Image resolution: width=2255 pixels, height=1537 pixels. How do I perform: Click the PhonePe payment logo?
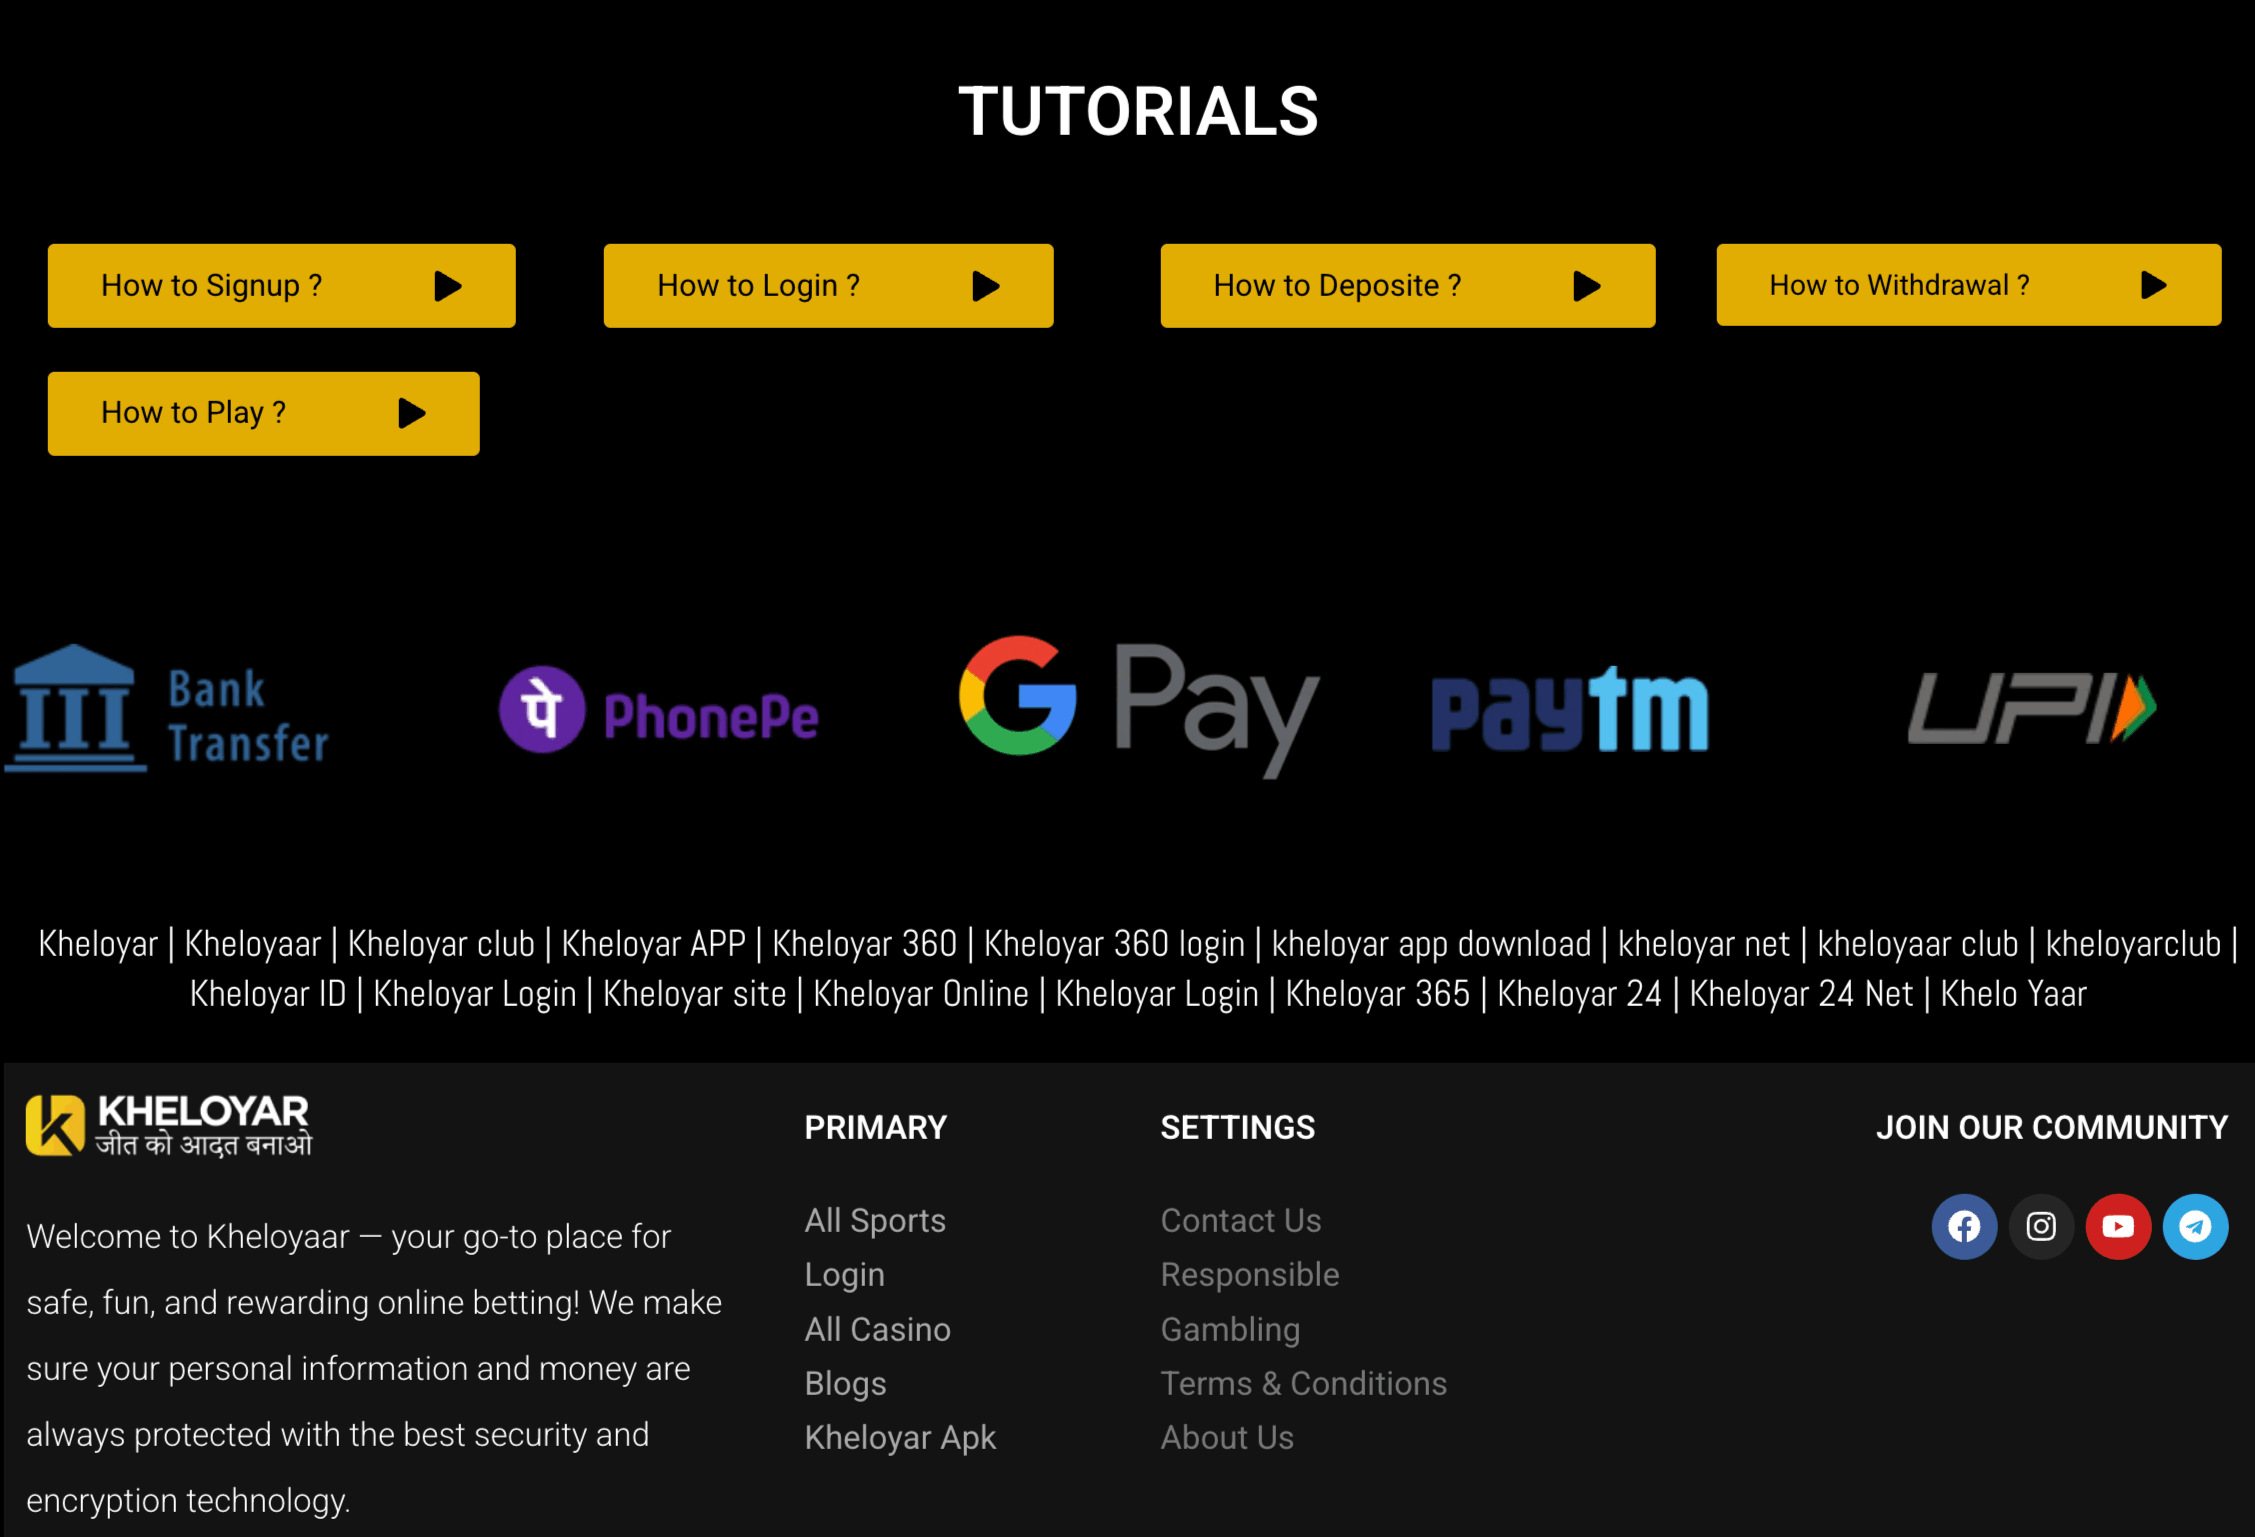point(659,711)
